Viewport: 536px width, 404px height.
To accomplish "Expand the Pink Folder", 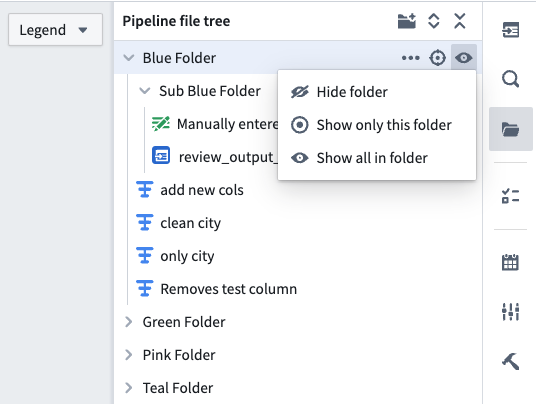I will point(129,355).
